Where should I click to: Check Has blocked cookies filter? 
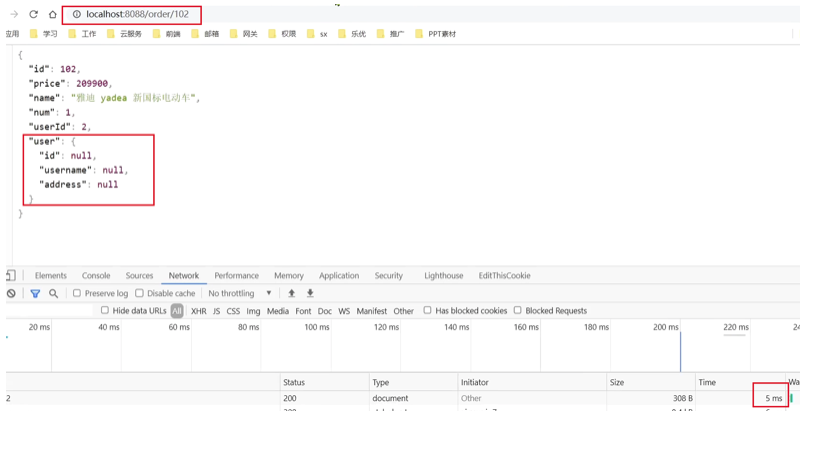[427, 310]
